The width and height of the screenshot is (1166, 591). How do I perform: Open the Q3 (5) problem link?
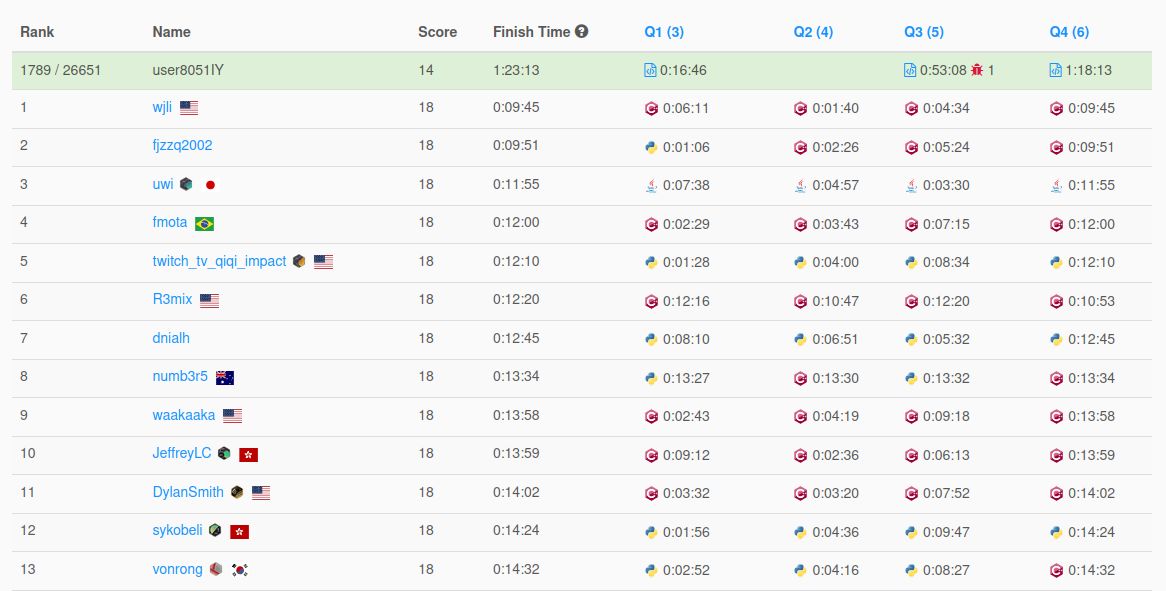click(924, 32)
